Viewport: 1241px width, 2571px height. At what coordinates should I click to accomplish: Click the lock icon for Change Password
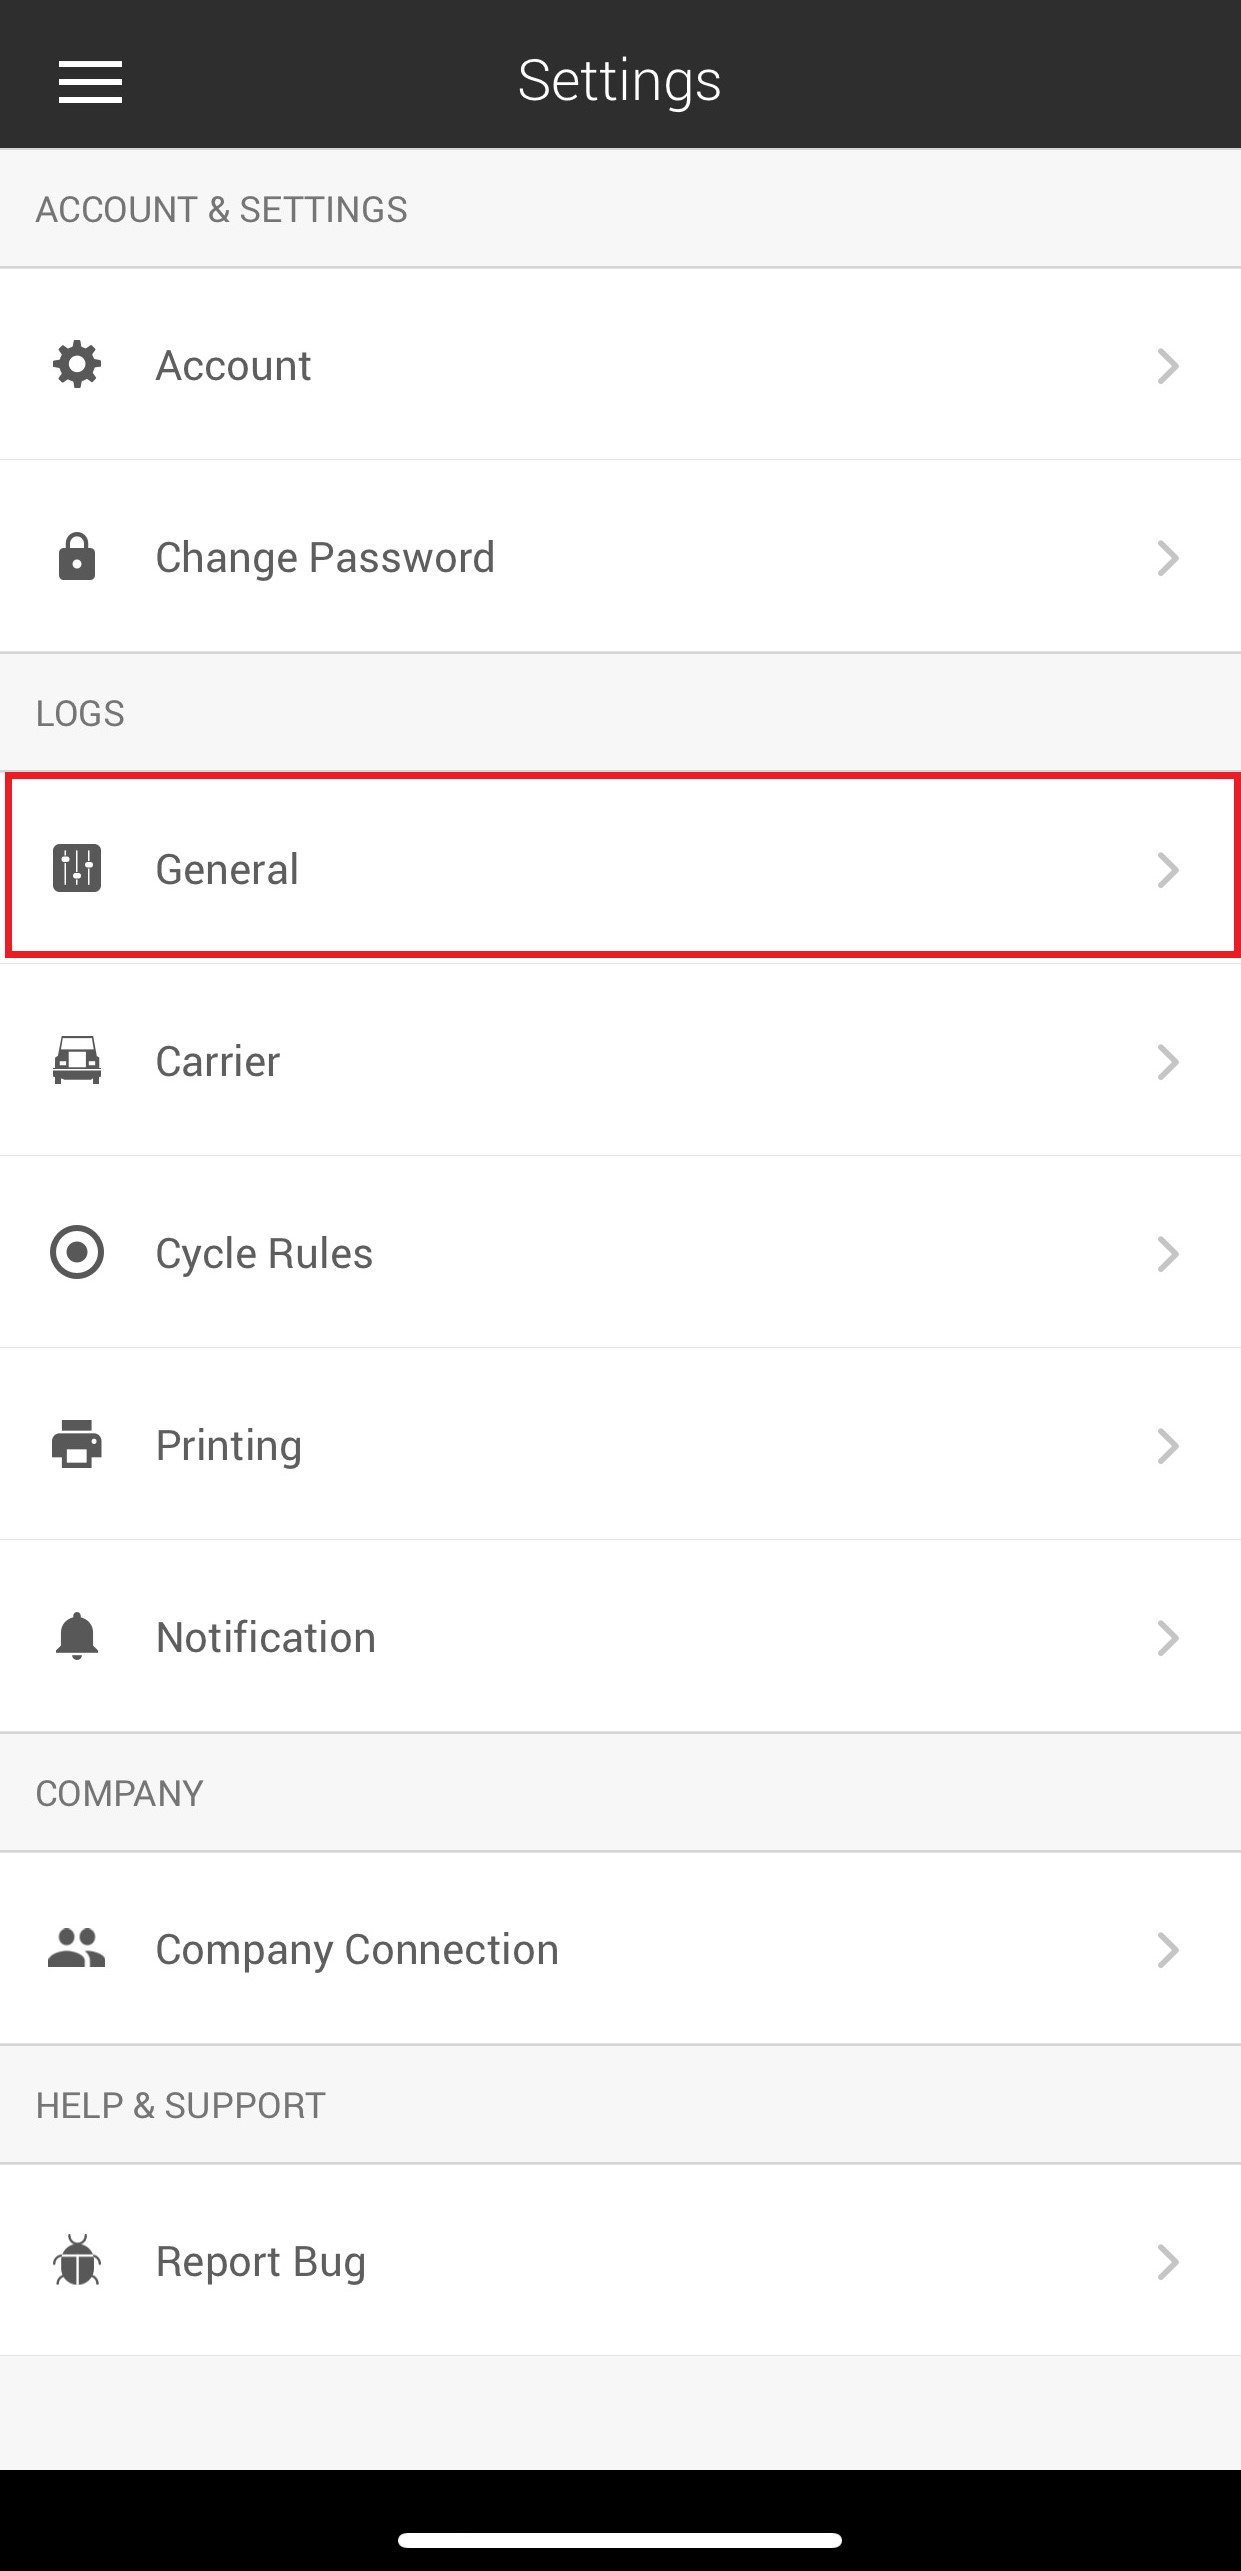(77, 557)
